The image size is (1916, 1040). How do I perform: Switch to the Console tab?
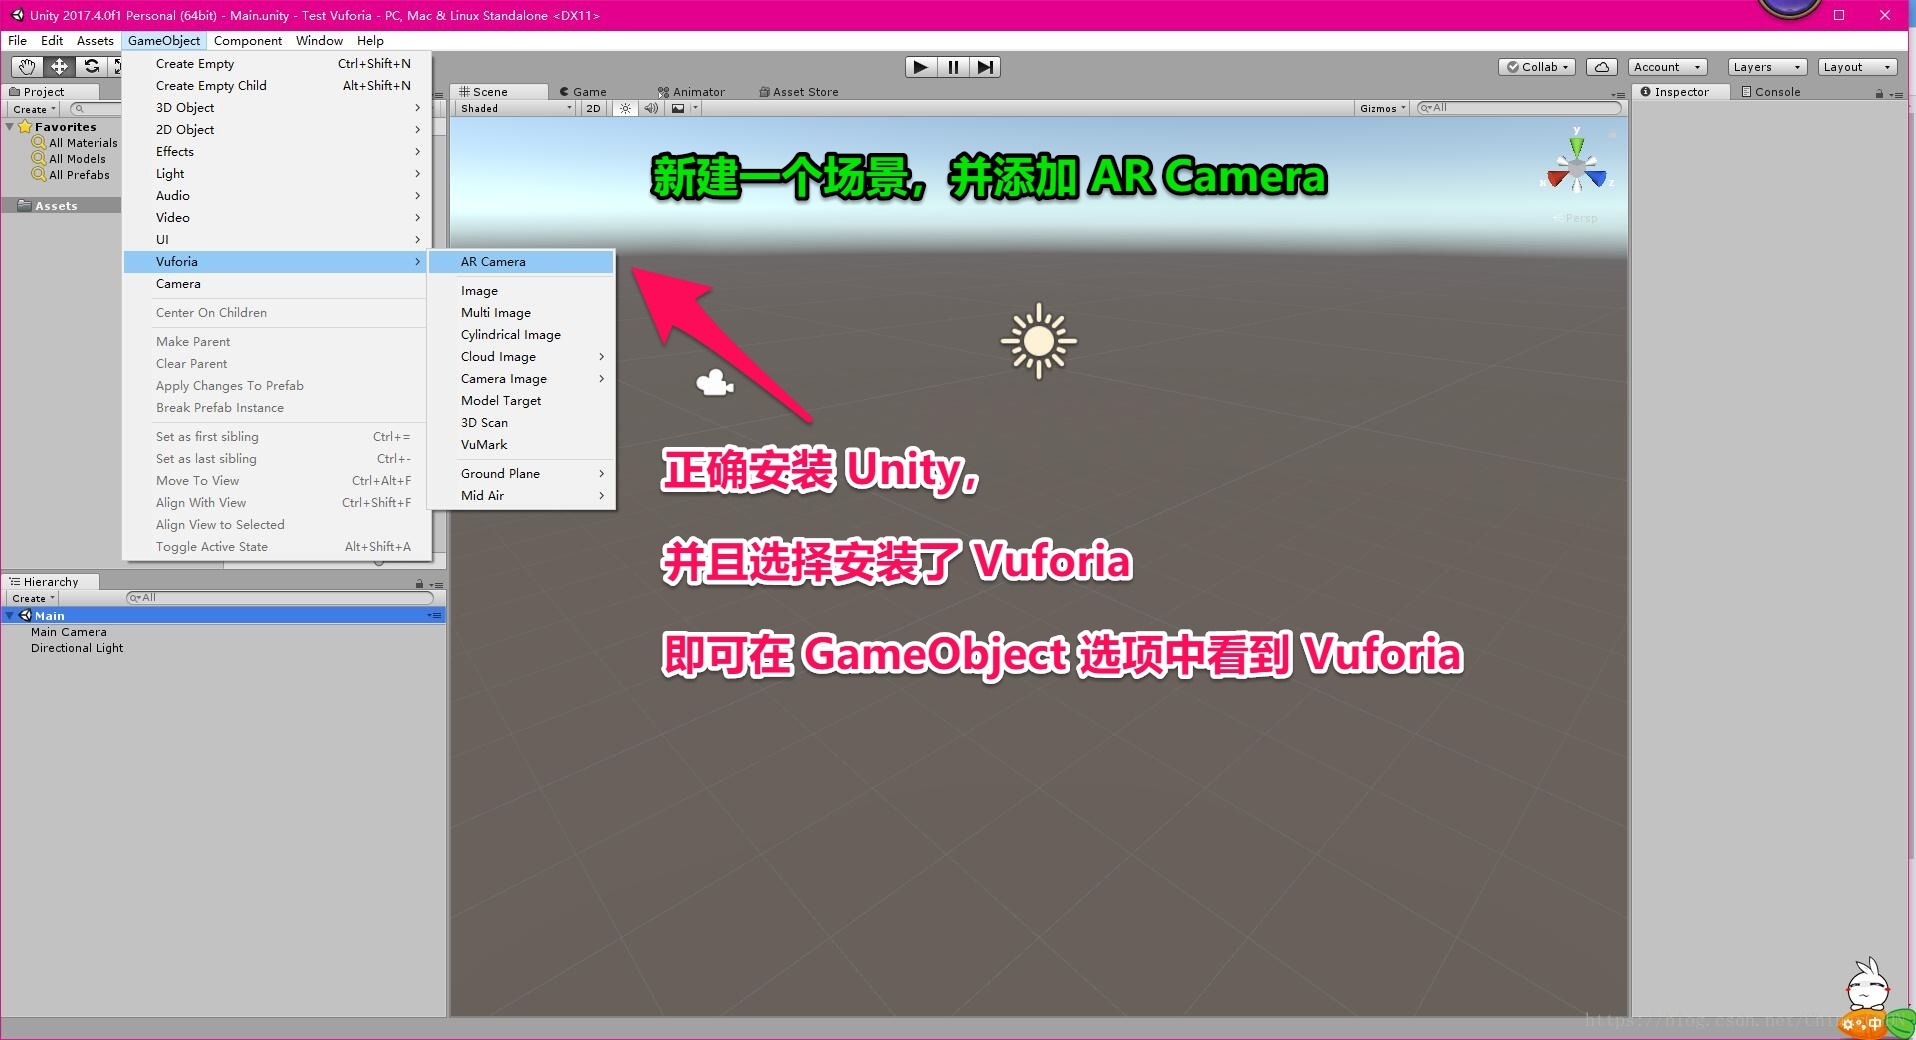[1771, 92]
